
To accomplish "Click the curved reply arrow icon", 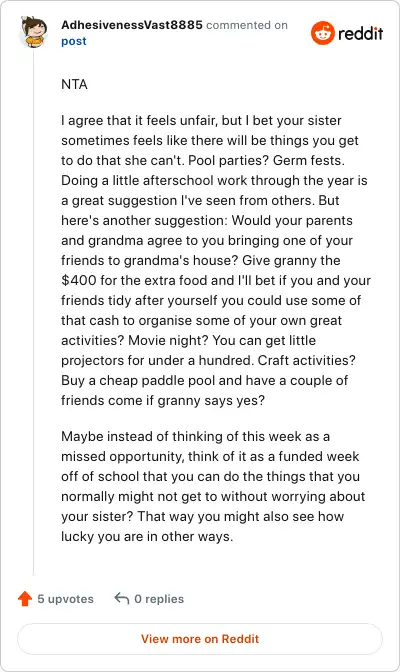I will coord(122,598).
